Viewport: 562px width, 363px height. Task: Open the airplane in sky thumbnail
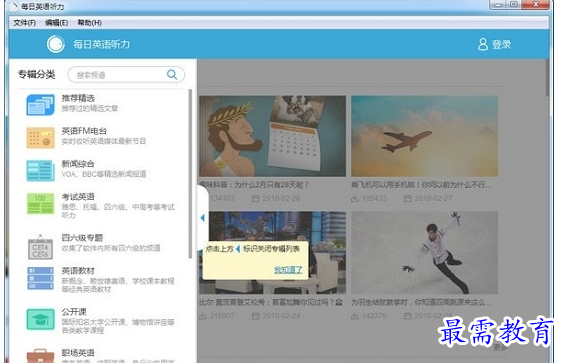point(424,136)
